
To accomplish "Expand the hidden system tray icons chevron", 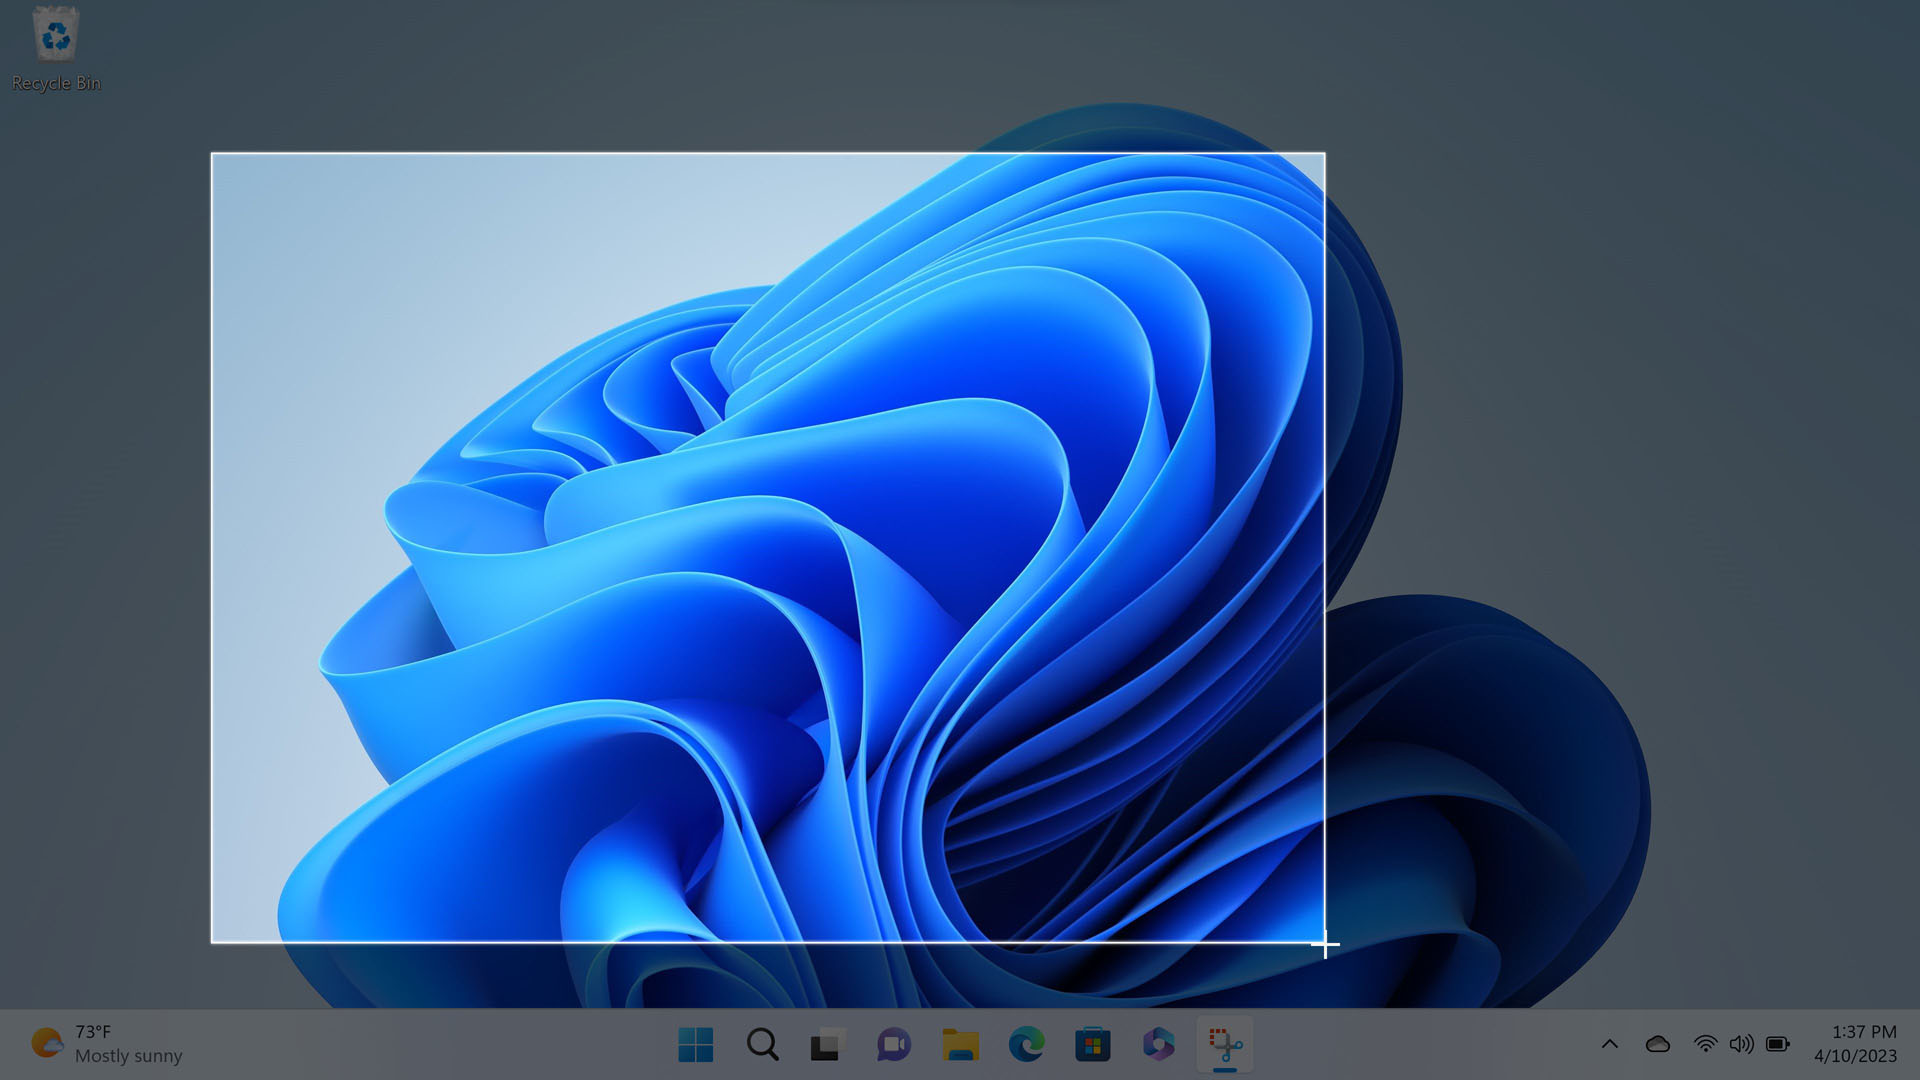I will coord(1609,1044).
